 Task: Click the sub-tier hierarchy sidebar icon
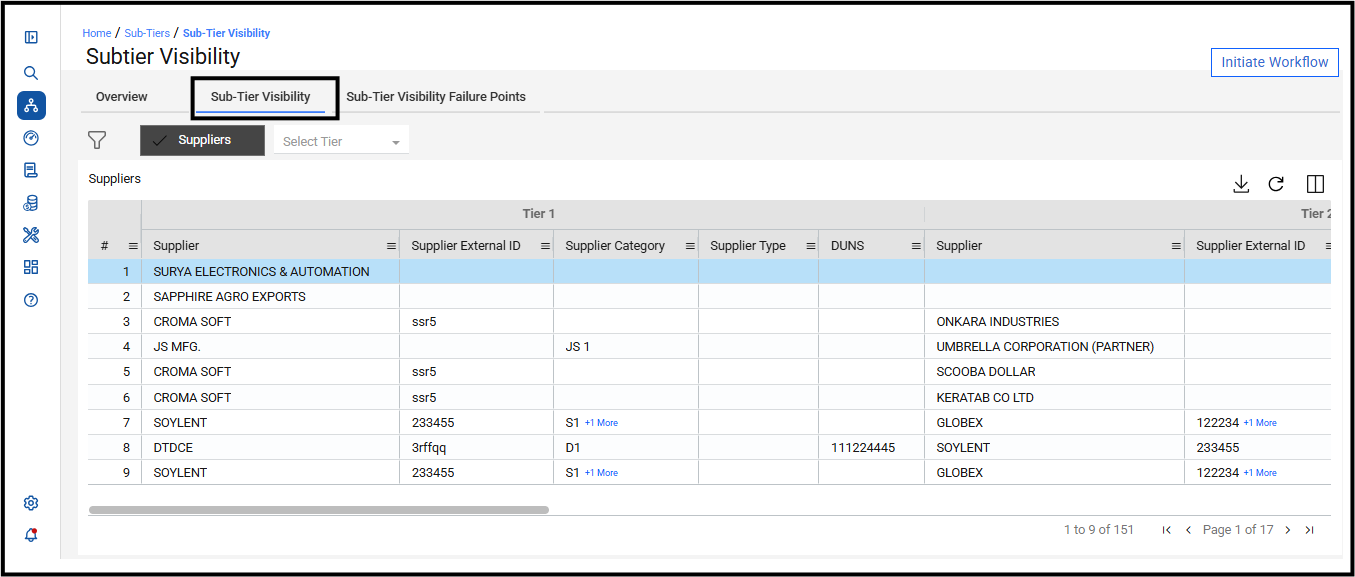point(31,106)
